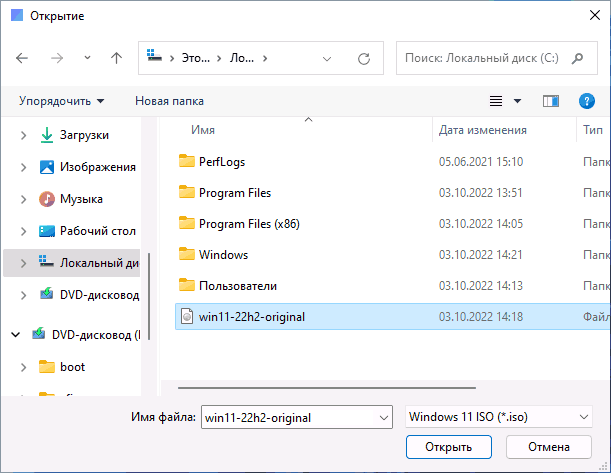This screenshot has width=611, height=473.
Task: Expand the 'boot' tree node
Action: [x=23, y=367]
